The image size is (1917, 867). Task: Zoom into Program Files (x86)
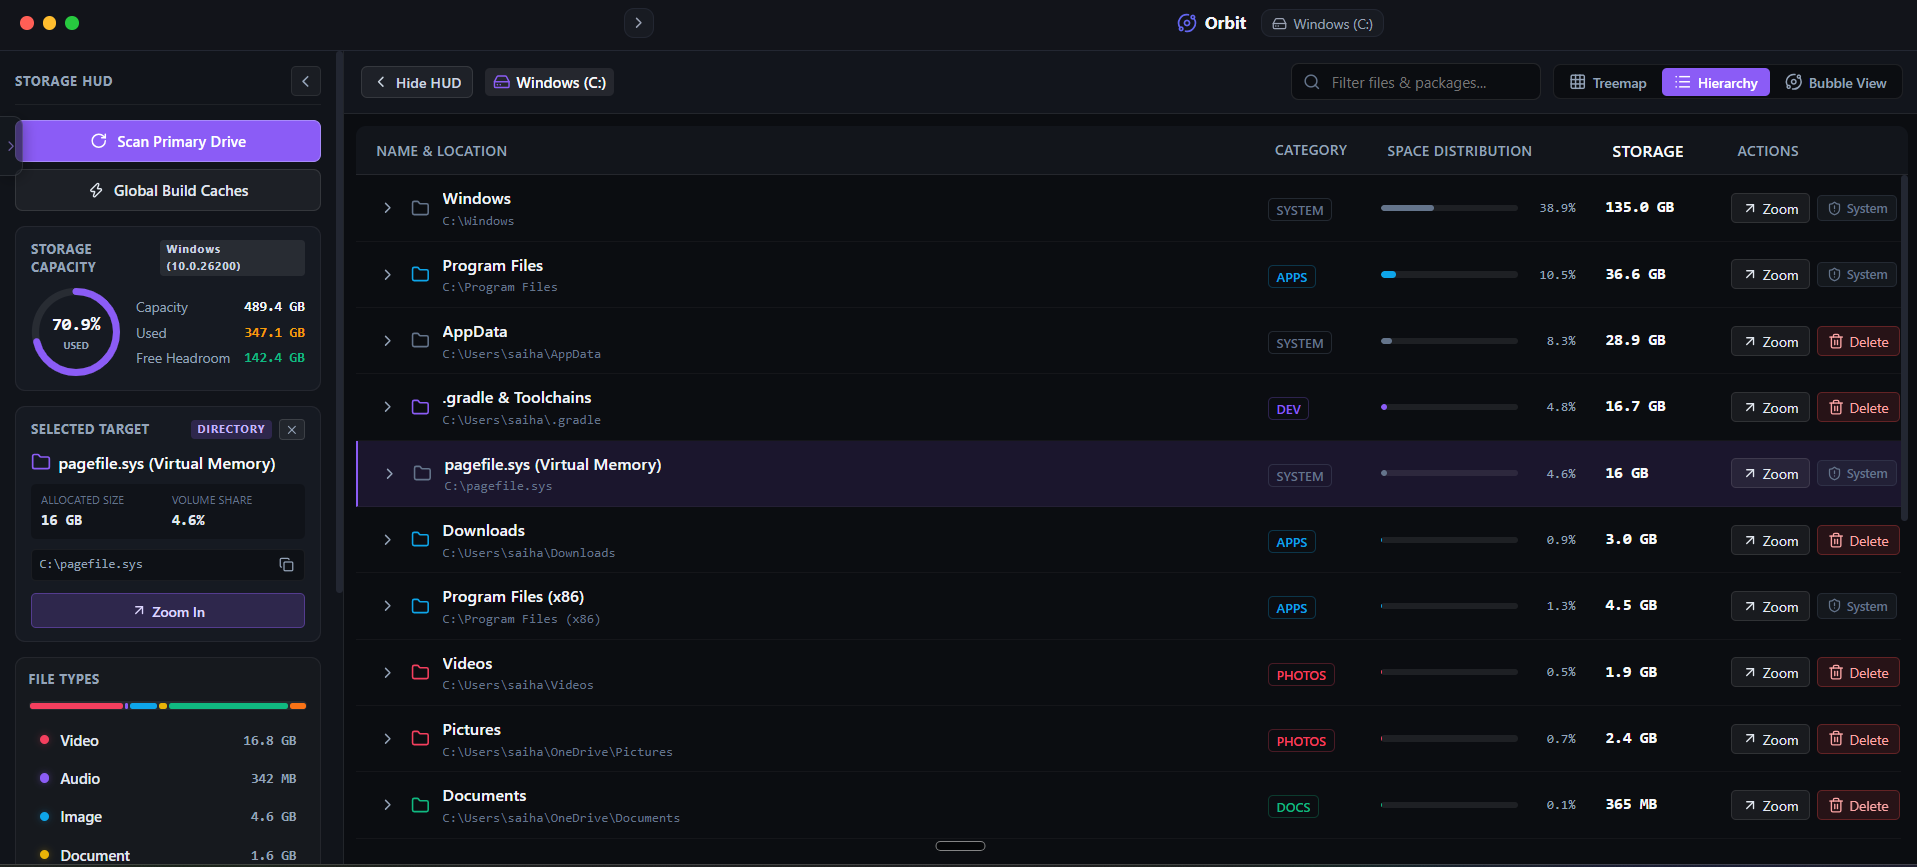click(x=1770, y=606)
